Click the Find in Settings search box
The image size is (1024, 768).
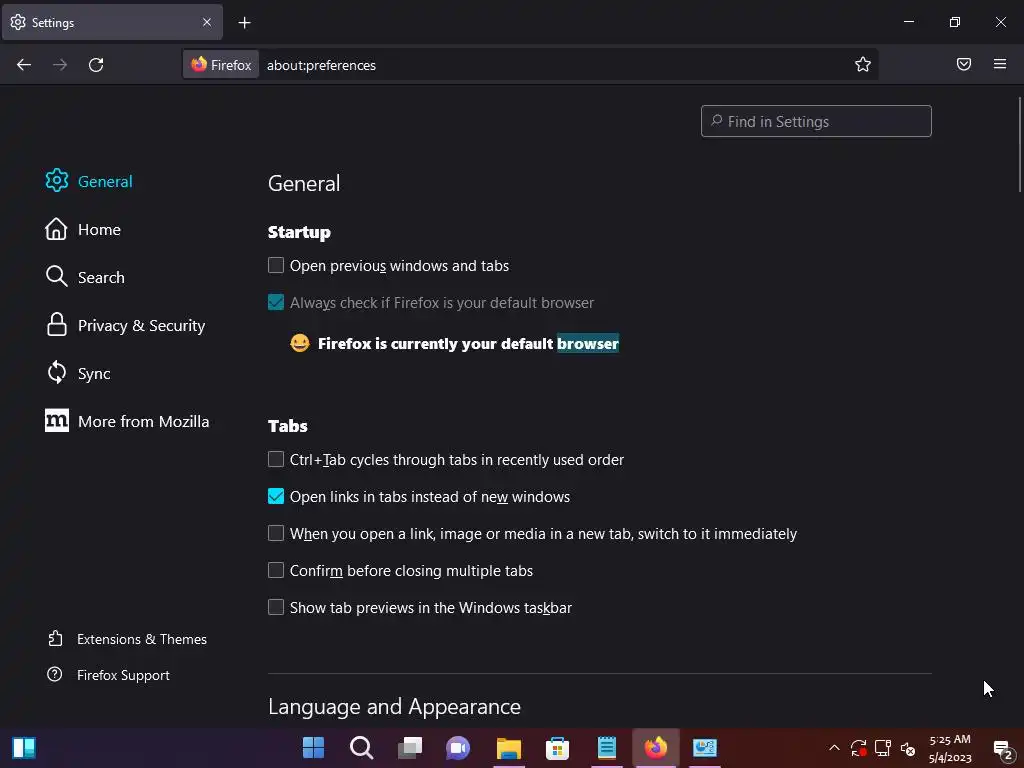click(816, 121)
